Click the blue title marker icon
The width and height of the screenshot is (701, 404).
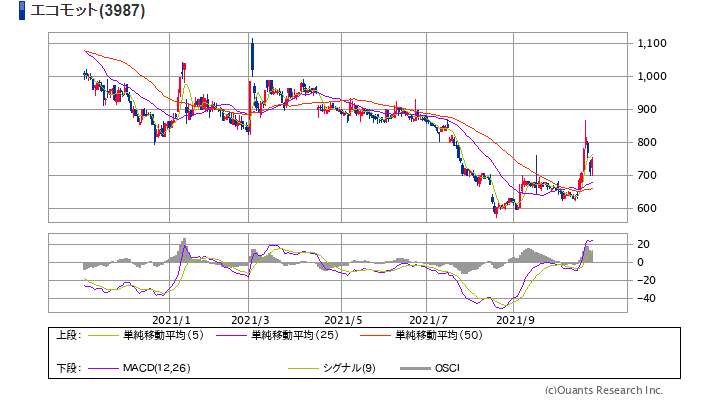9,12
